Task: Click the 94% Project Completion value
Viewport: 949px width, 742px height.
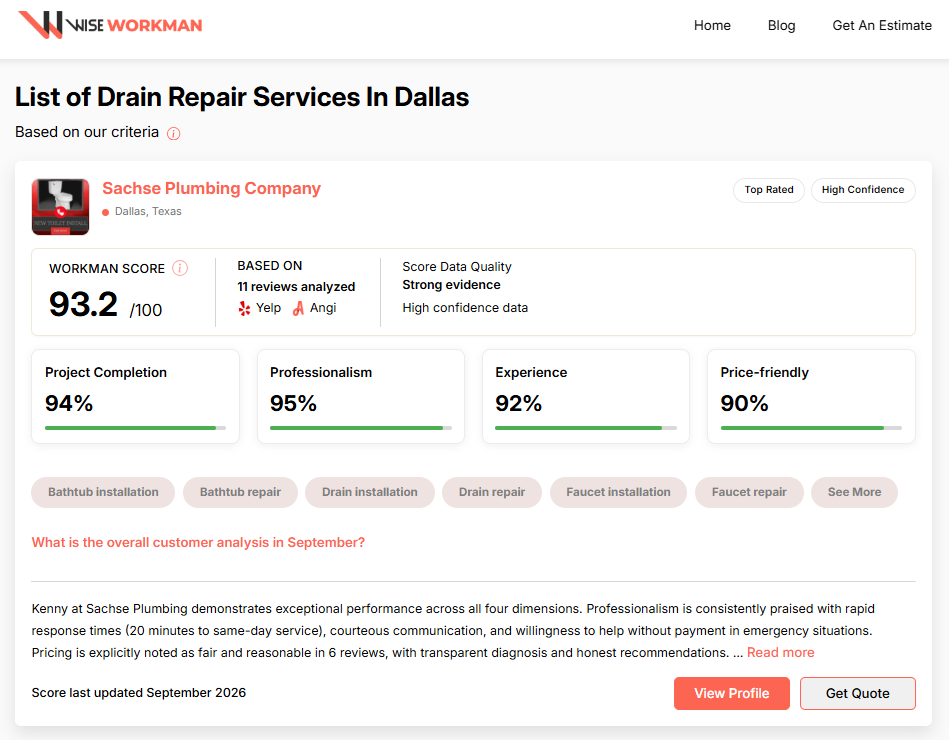Action: (x=69, y=404)
